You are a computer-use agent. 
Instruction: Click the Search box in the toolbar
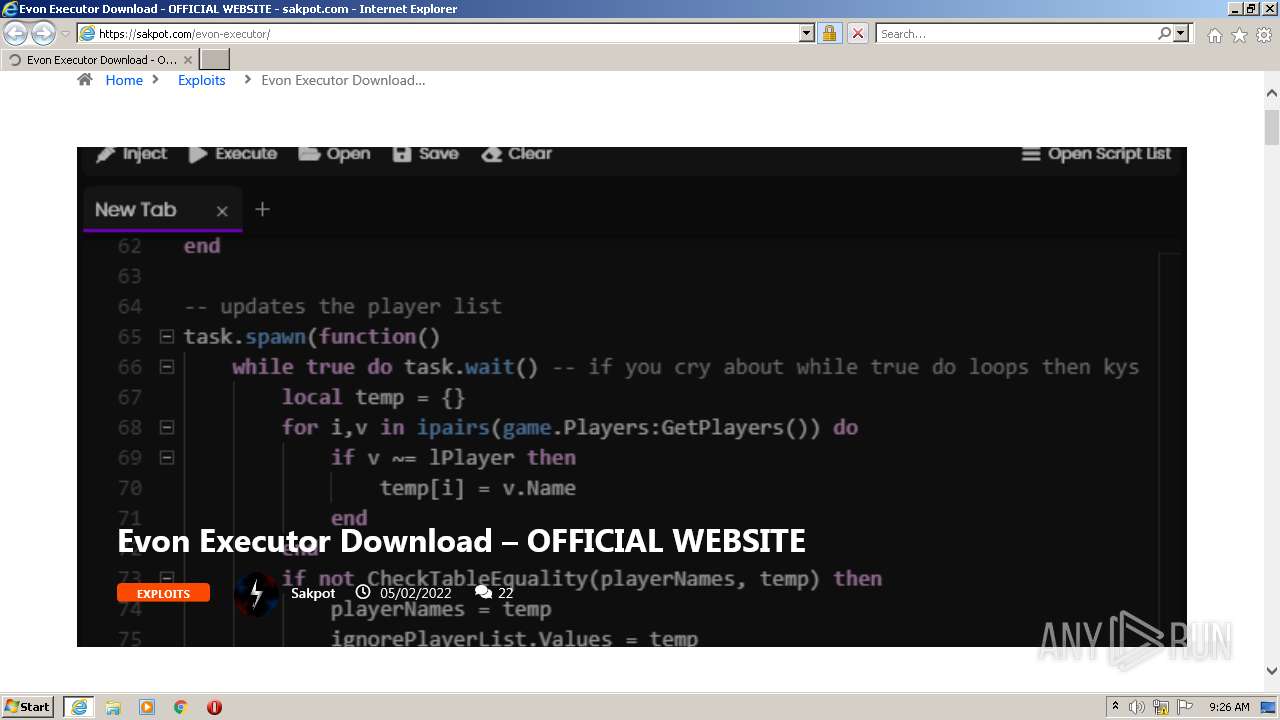pyautogui.click(x=1016, y=33)
